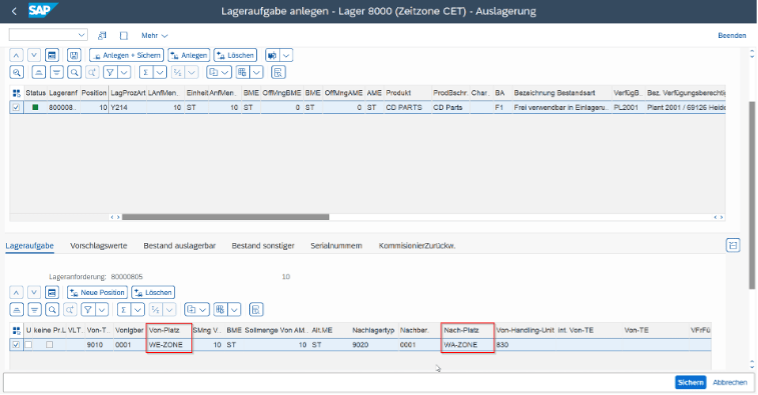Viewport: 758px width, 395px height.
Task: Open the layout dropdown in lower table toolbar
Action: point(234,309)
